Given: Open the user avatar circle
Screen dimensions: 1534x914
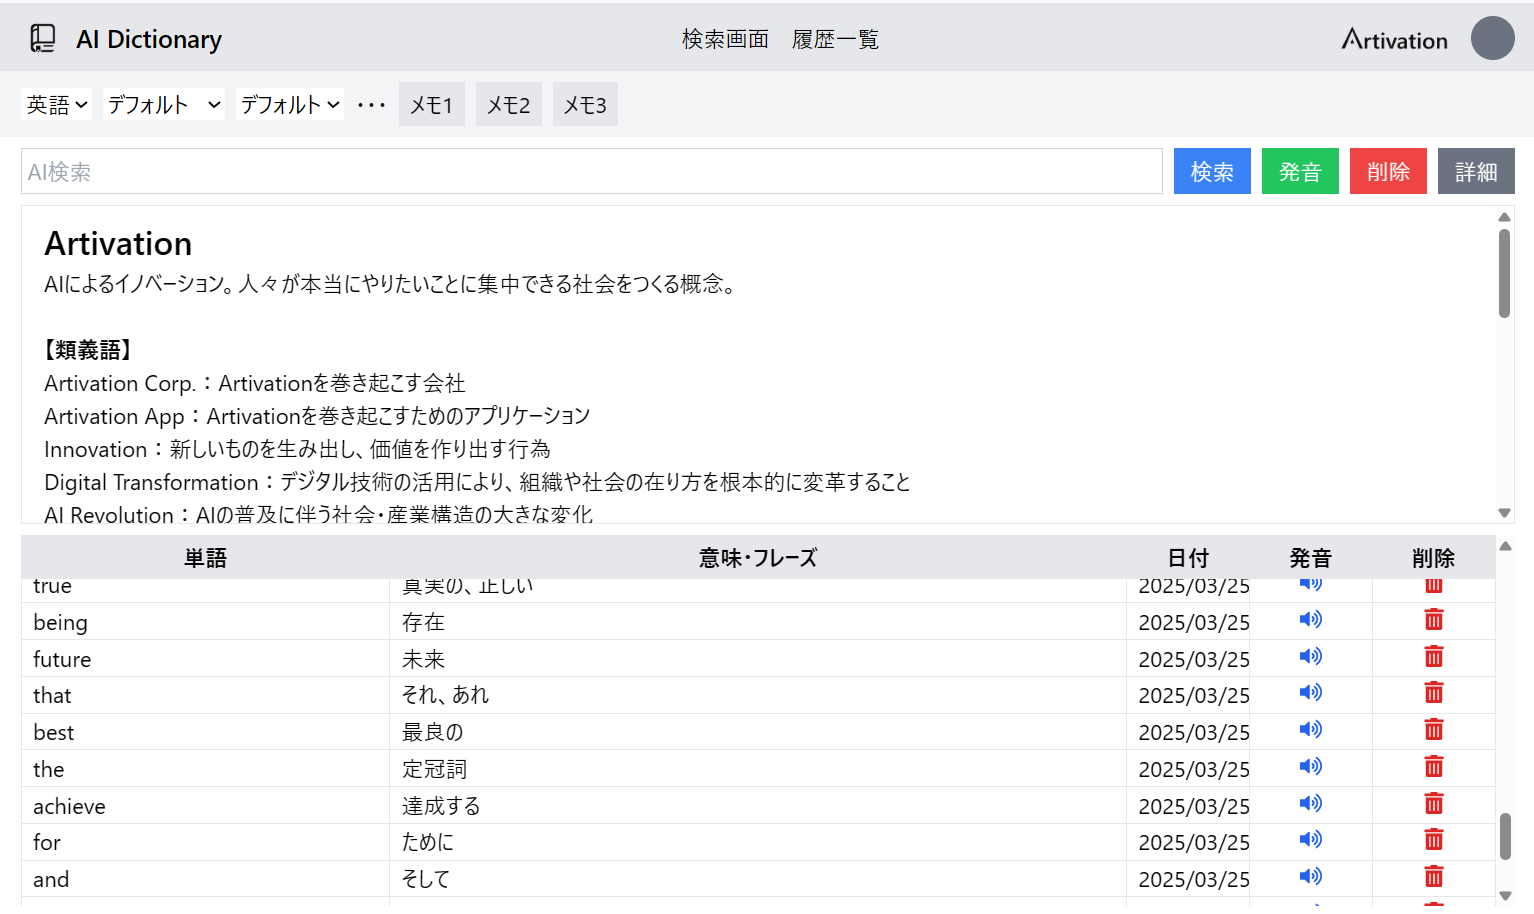Looking at the screenshot, I should 1492,38.
